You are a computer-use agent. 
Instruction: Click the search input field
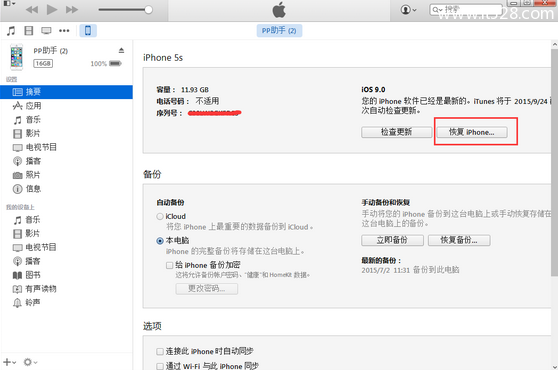tap(466, 10)
